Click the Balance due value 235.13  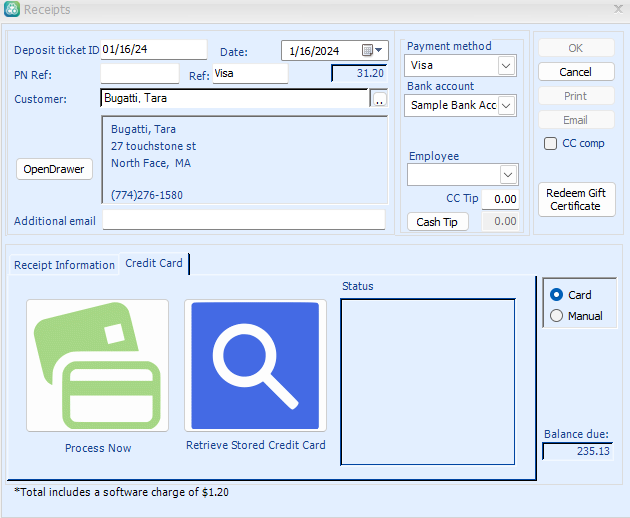coord(577,451)
